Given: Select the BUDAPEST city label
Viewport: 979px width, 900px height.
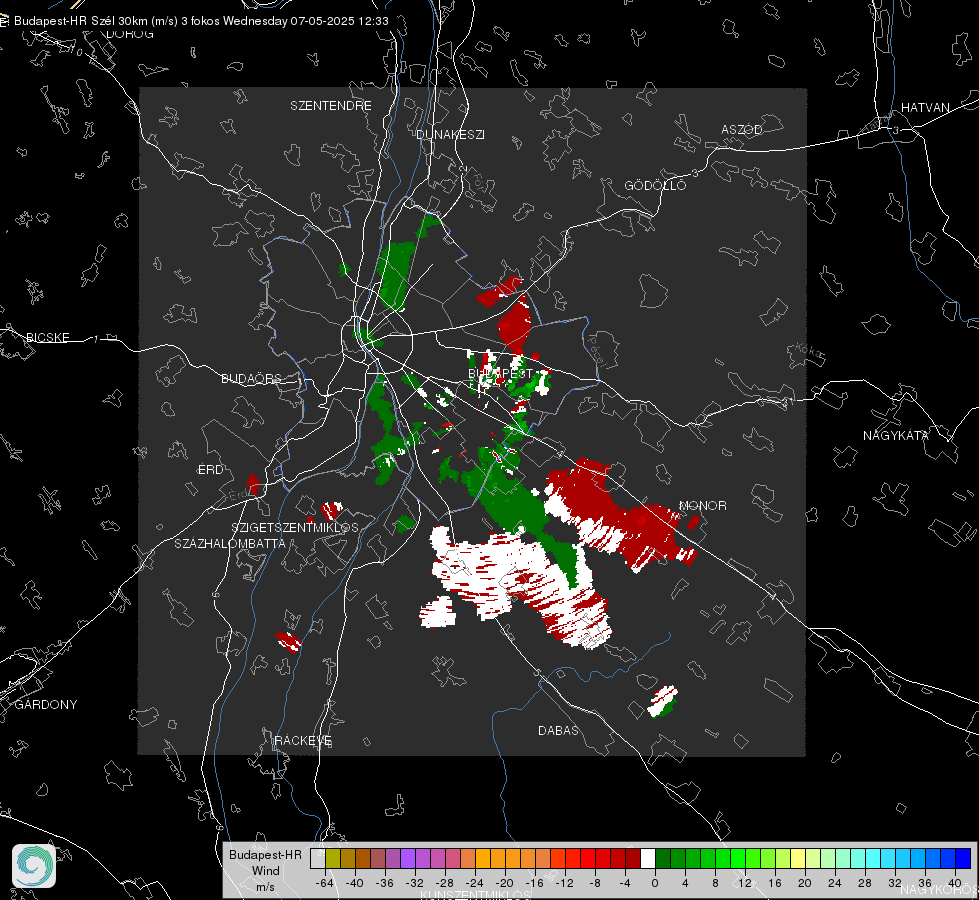Looking at the screenshot, I should 500,373.
